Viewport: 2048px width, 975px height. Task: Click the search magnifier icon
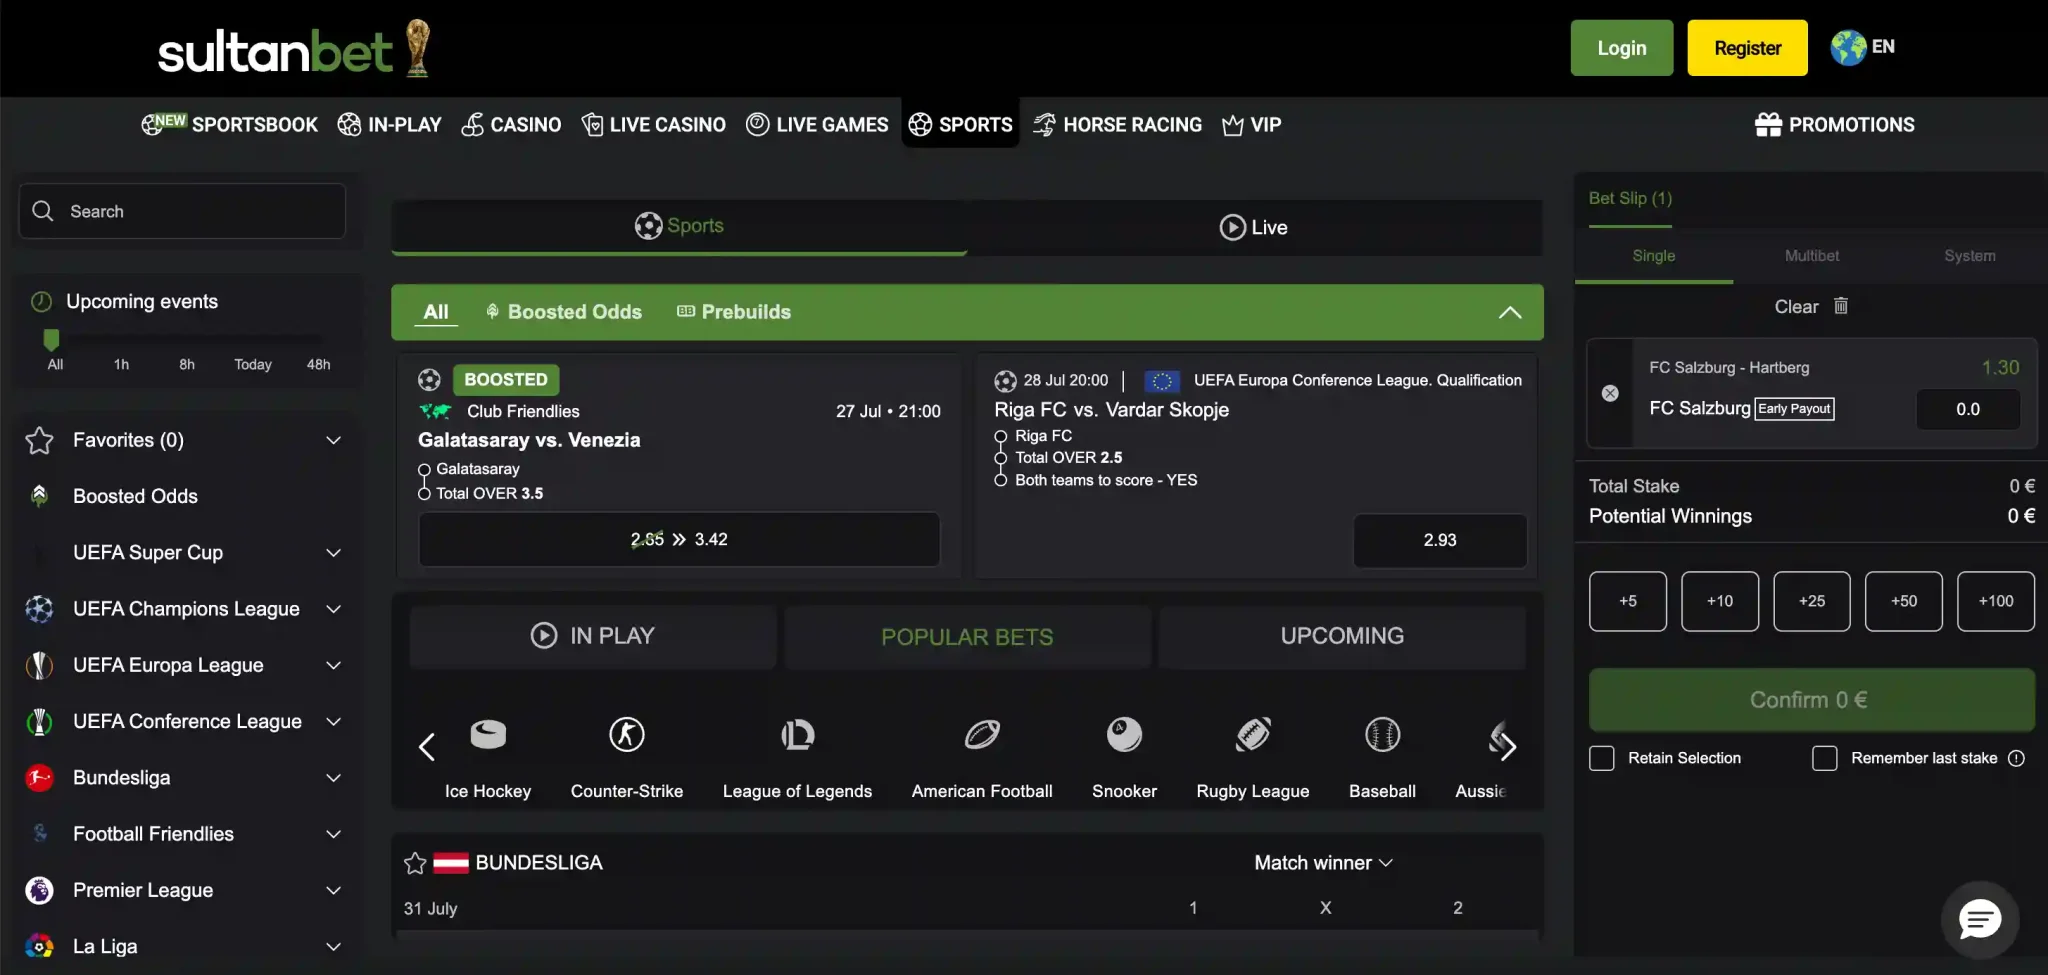click(x=43, y=211)
